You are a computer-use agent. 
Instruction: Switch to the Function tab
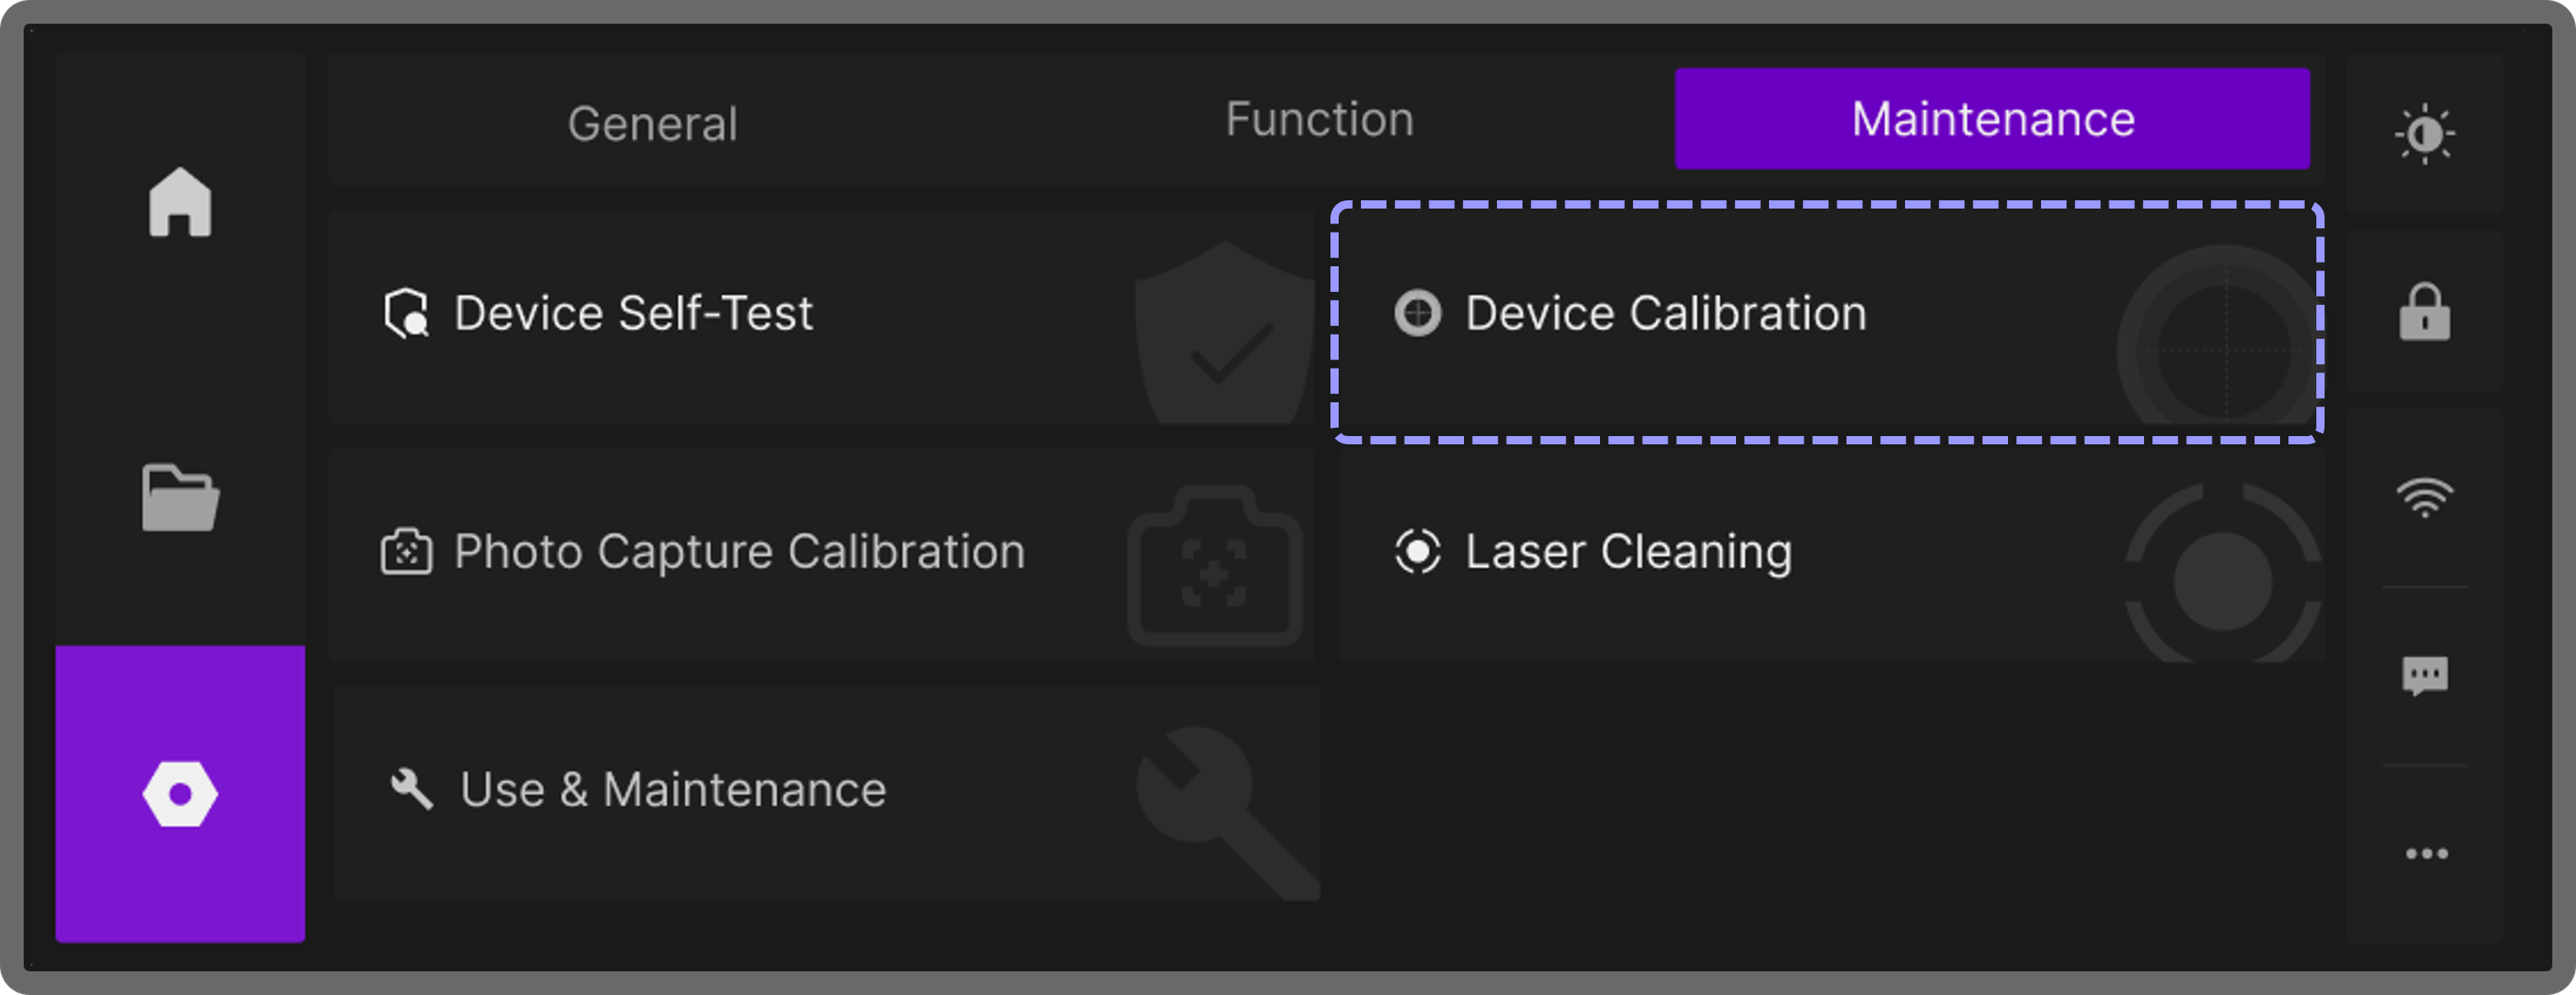[1319, 120]
